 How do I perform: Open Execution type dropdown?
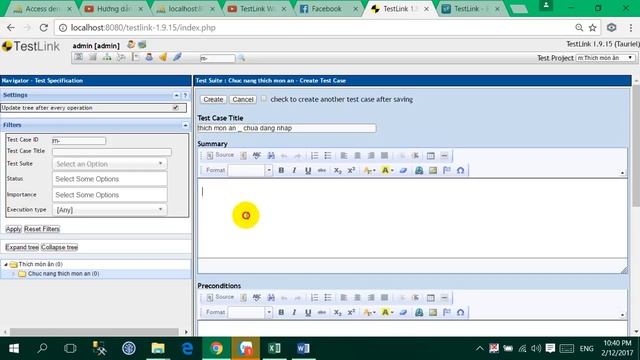coord(109,210)
